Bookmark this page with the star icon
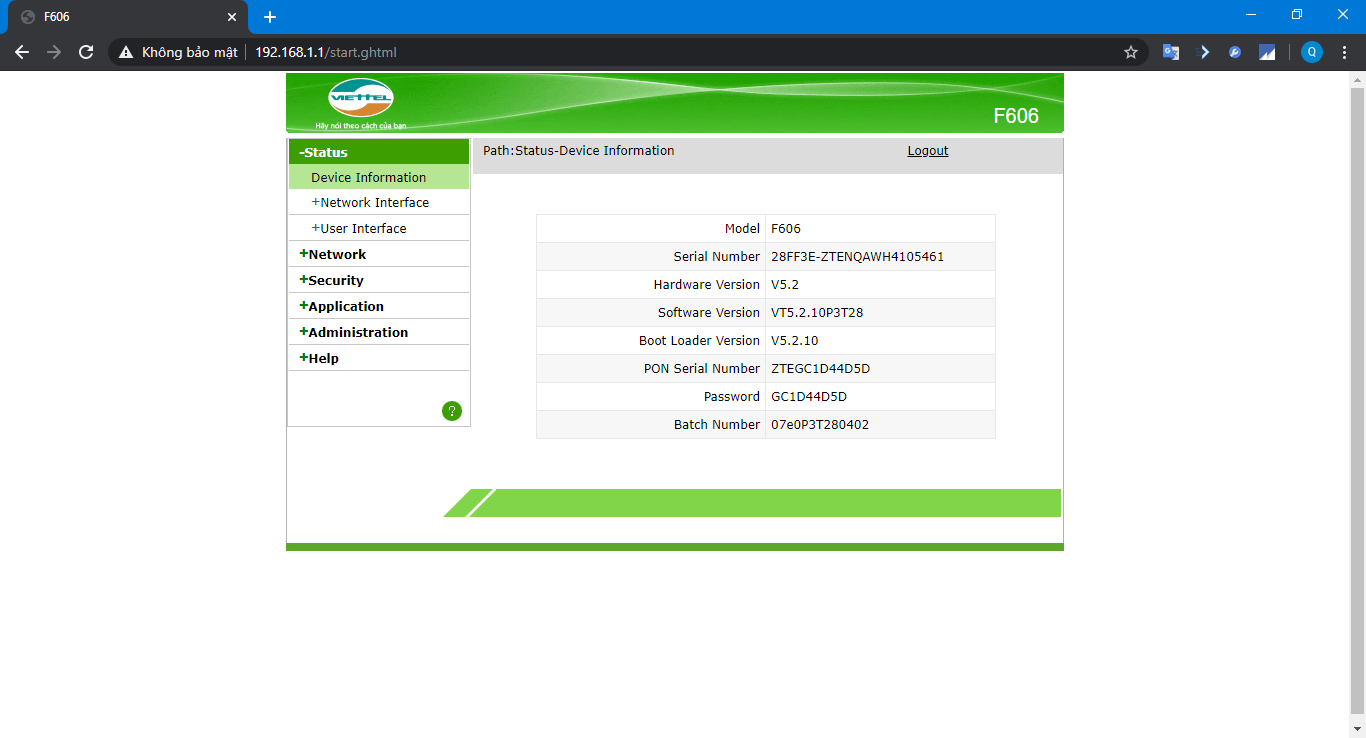1366x738 pixels. click(x=1131, y=52)
